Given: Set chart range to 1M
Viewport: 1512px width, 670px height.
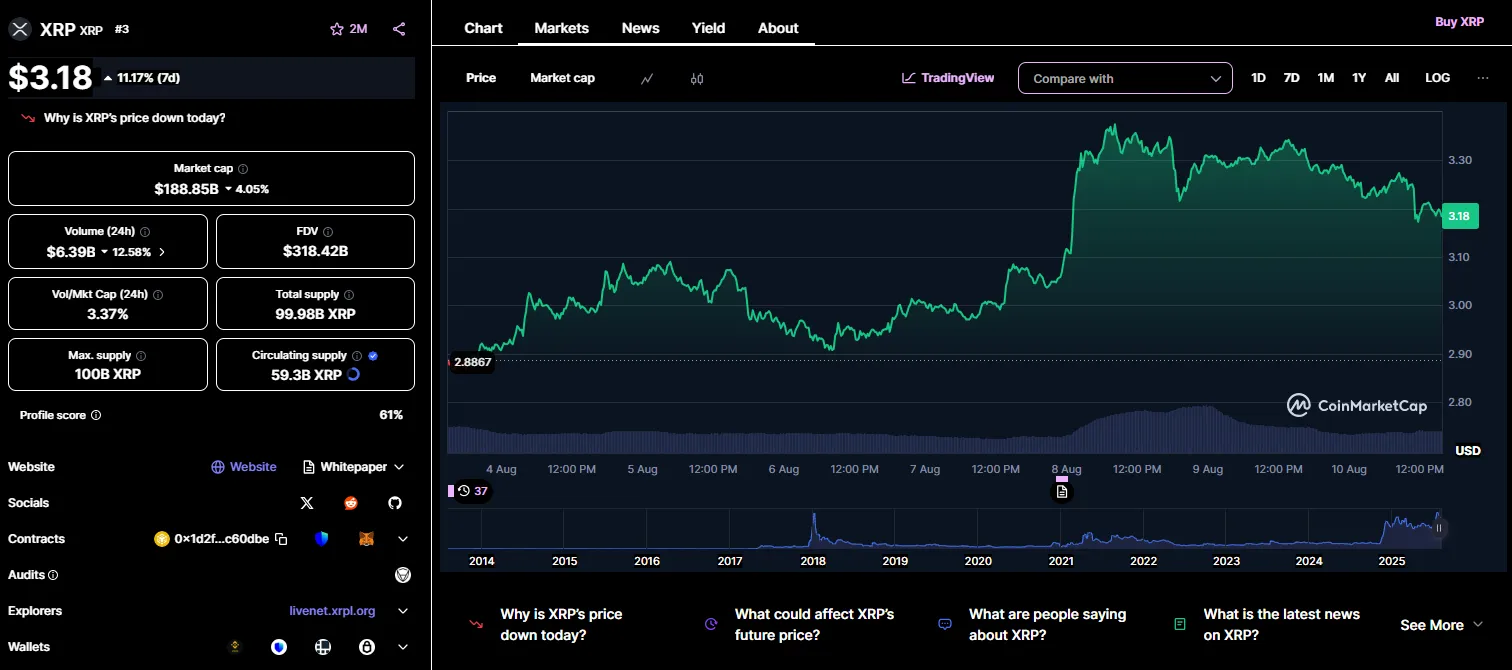Looking at the screenshot, I should coord(1325,78).
